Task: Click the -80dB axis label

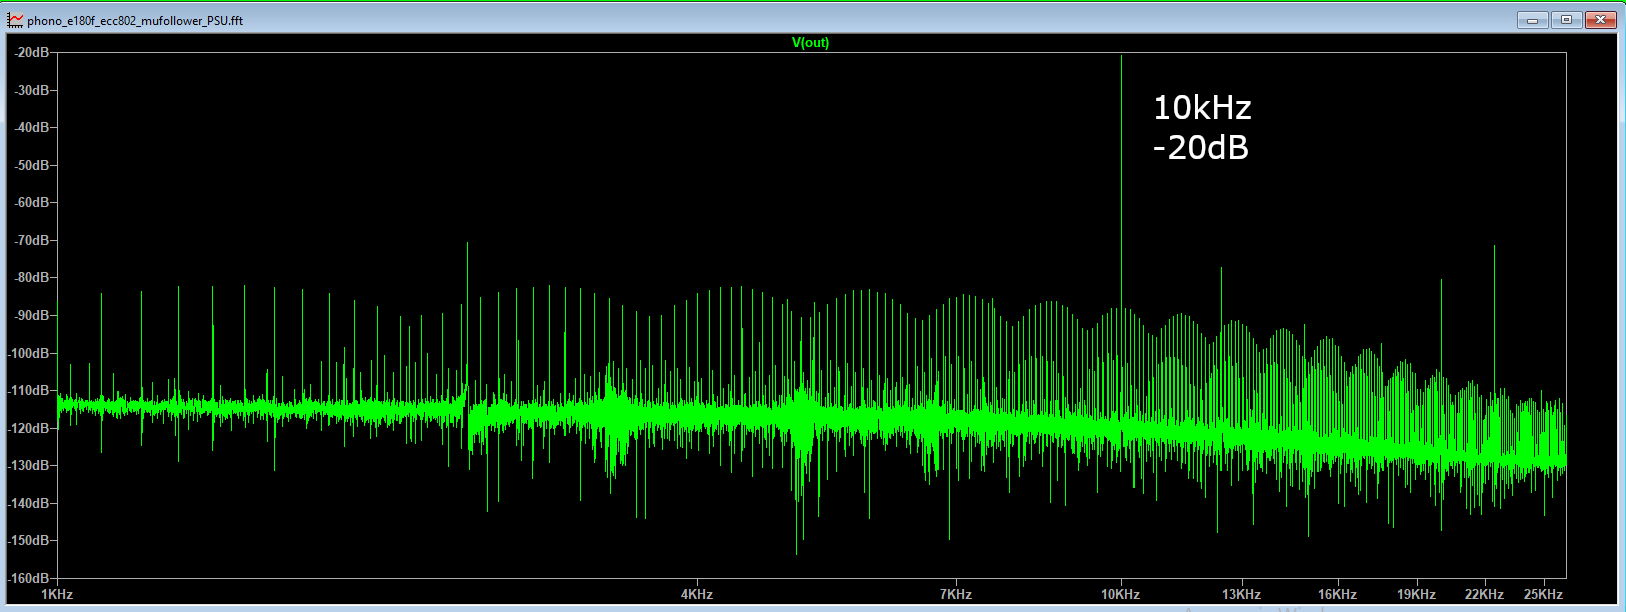Action: [x=32, y=277]
